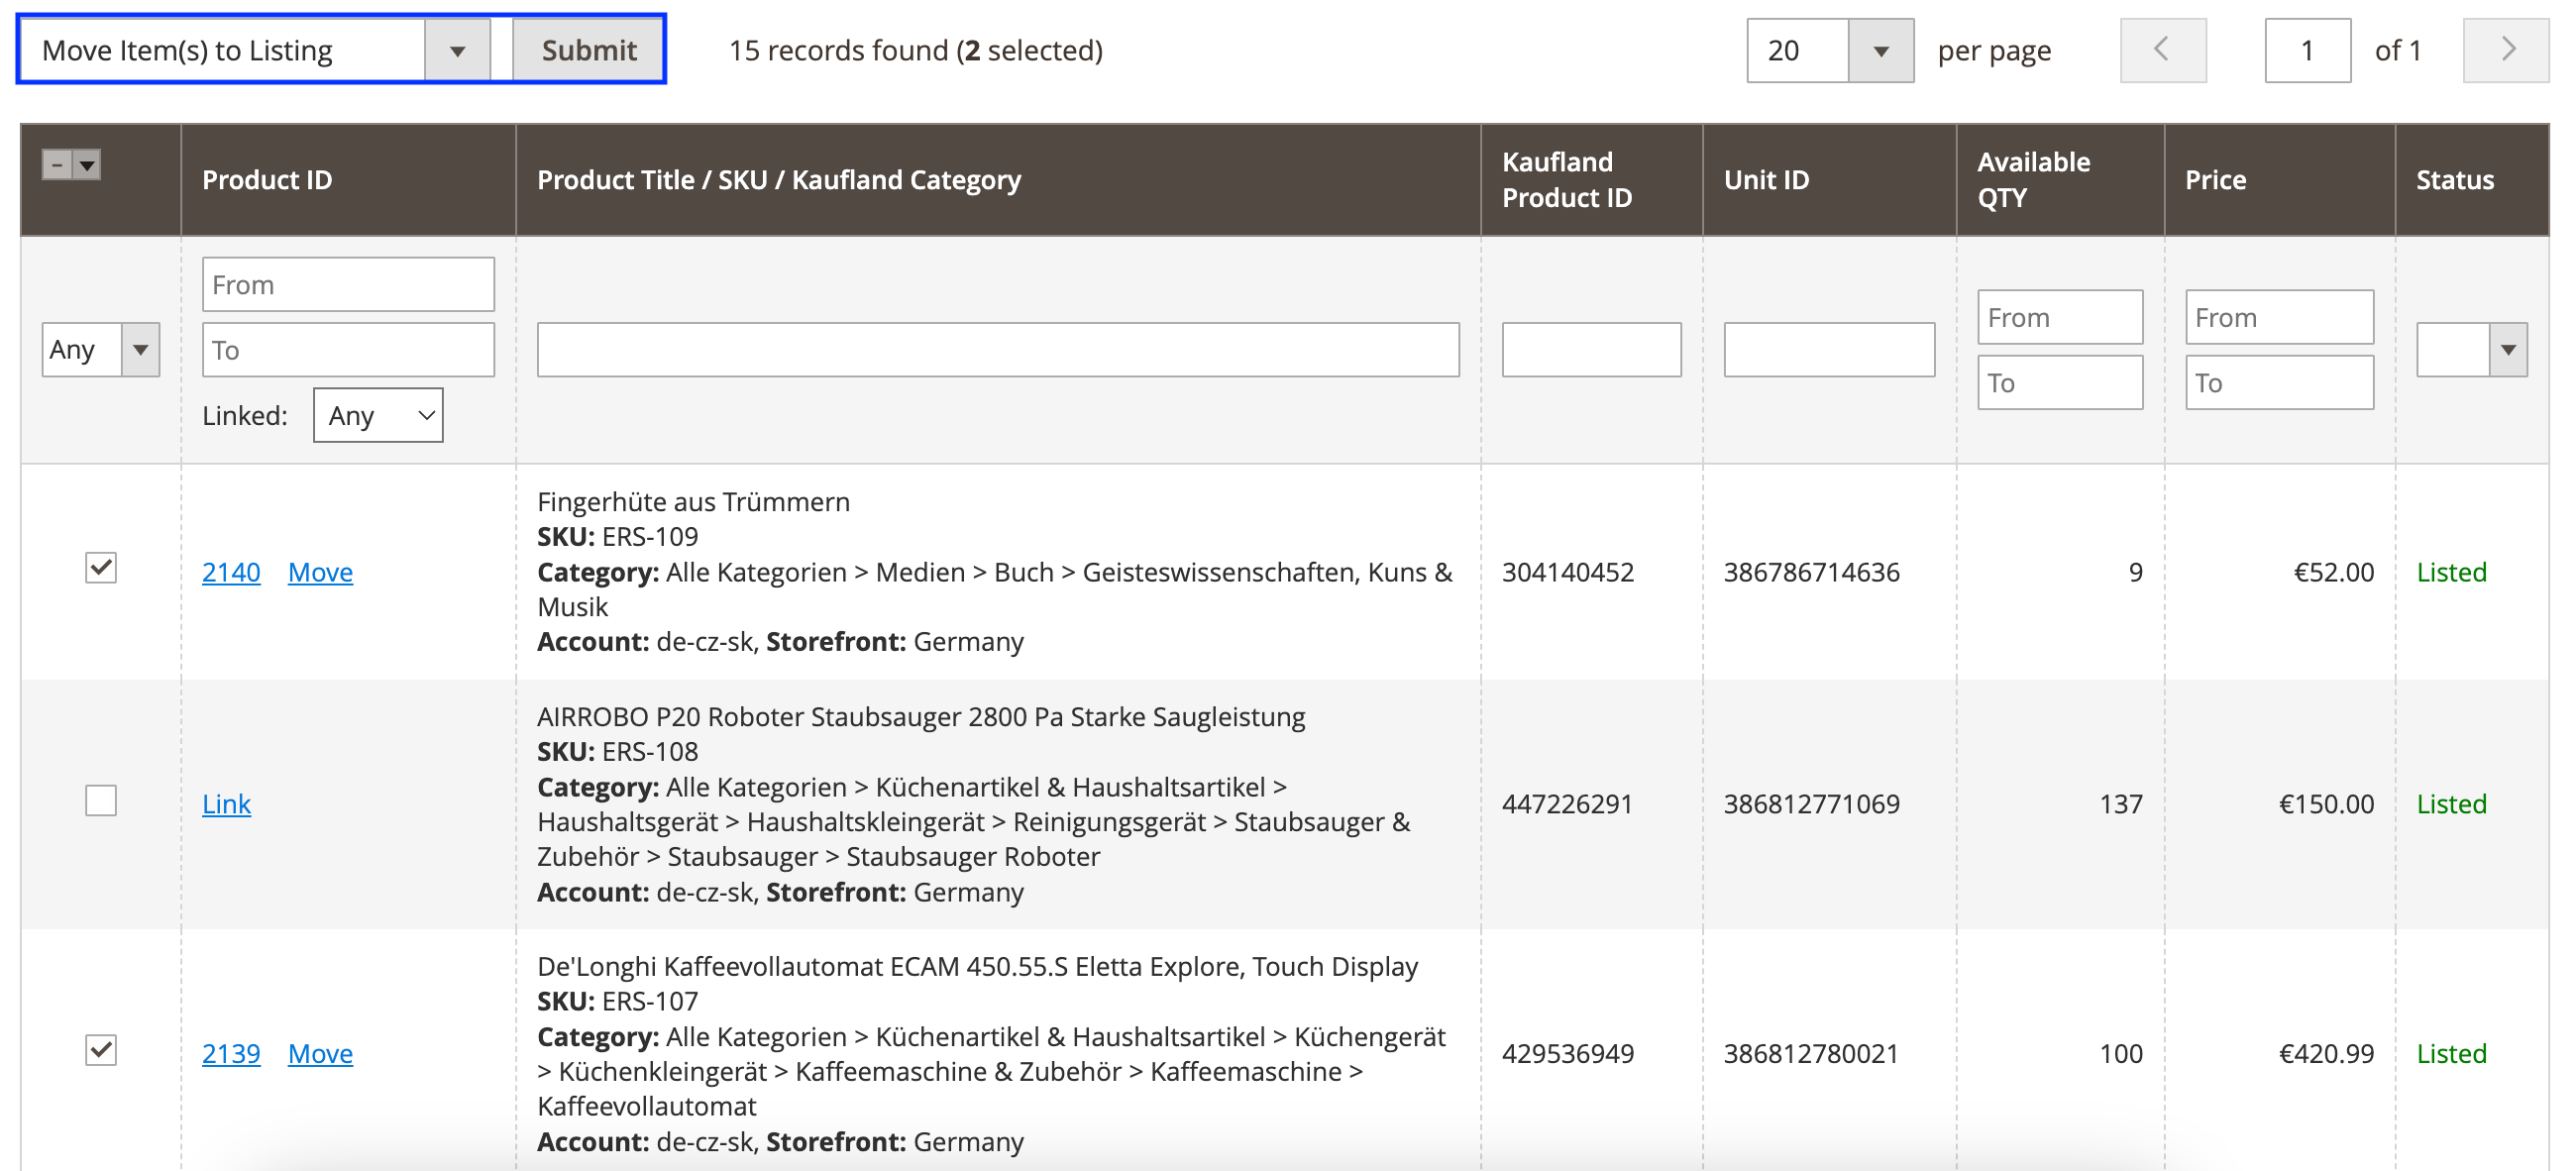
Task: Click Move link for product 2139
Action: 320,1053
